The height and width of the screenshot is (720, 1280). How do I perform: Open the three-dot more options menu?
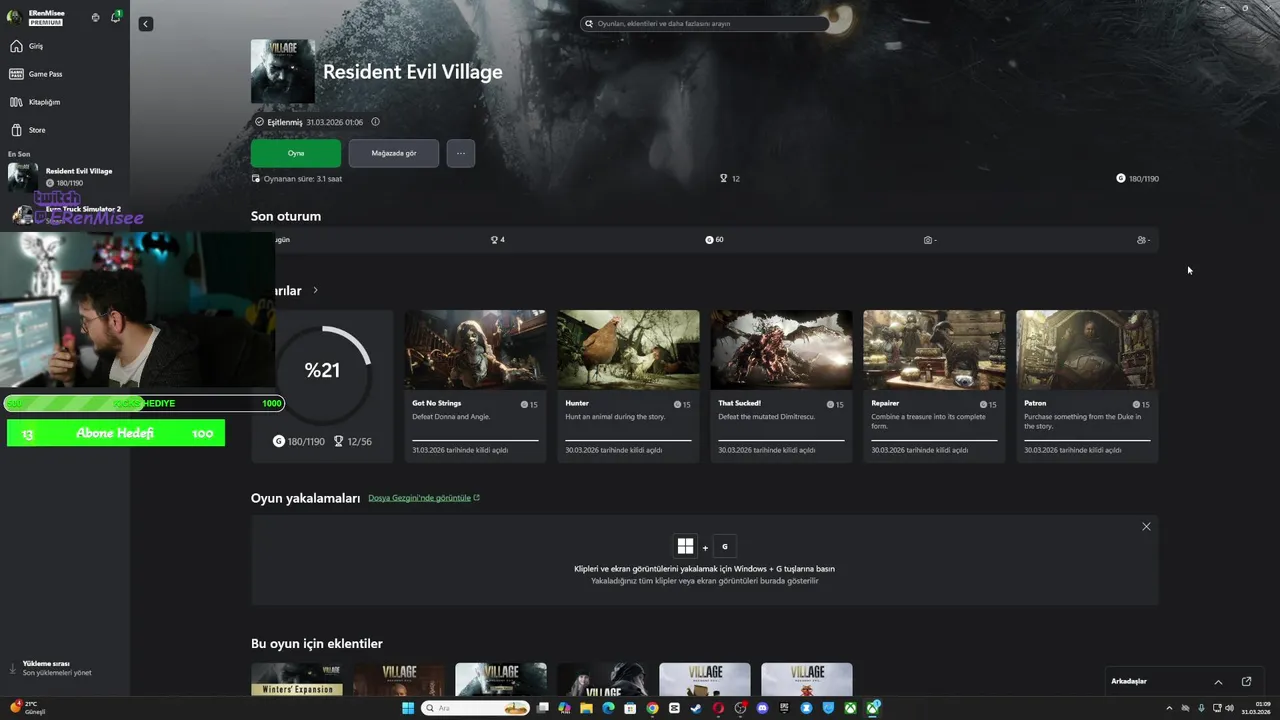461,153
